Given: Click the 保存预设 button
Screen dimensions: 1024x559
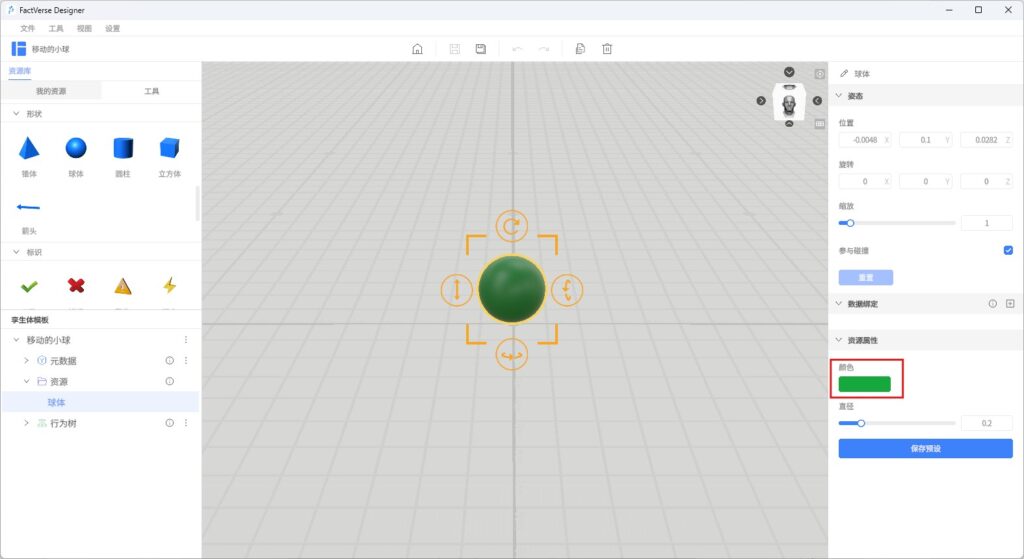Looking at the screenshot, I should [x=925, y=449].
